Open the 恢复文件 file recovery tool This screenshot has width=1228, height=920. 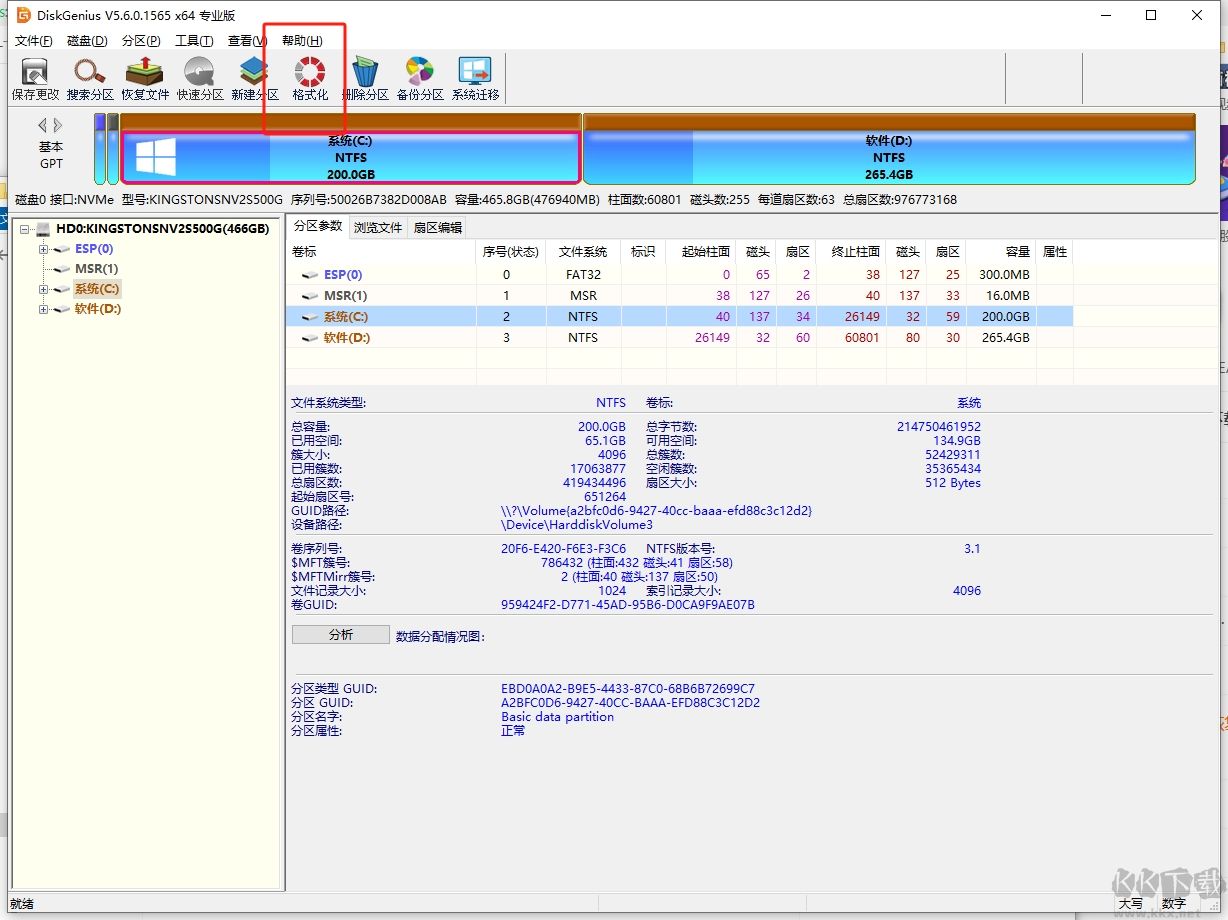(x=145, y=78)
